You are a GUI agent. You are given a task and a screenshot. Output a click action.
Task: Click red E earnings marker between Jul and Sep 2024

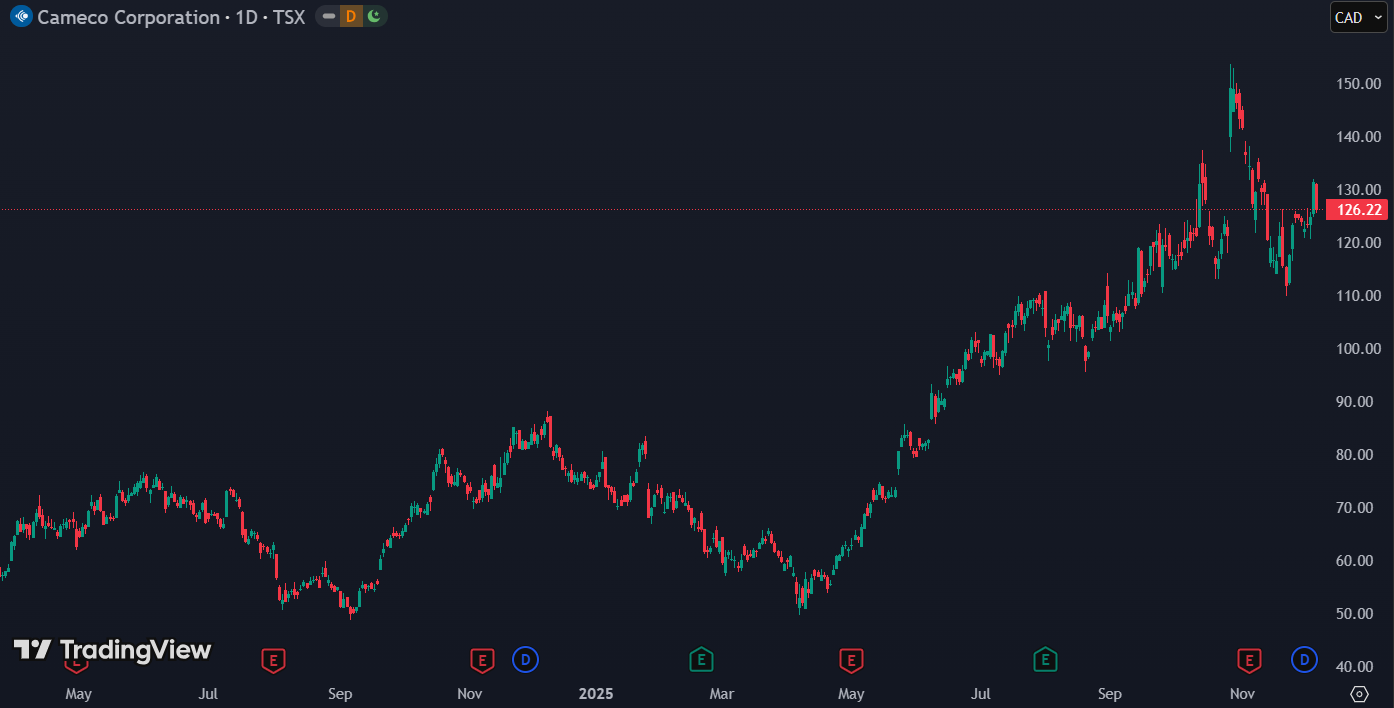pyautogui.click(x=273, y=660)
